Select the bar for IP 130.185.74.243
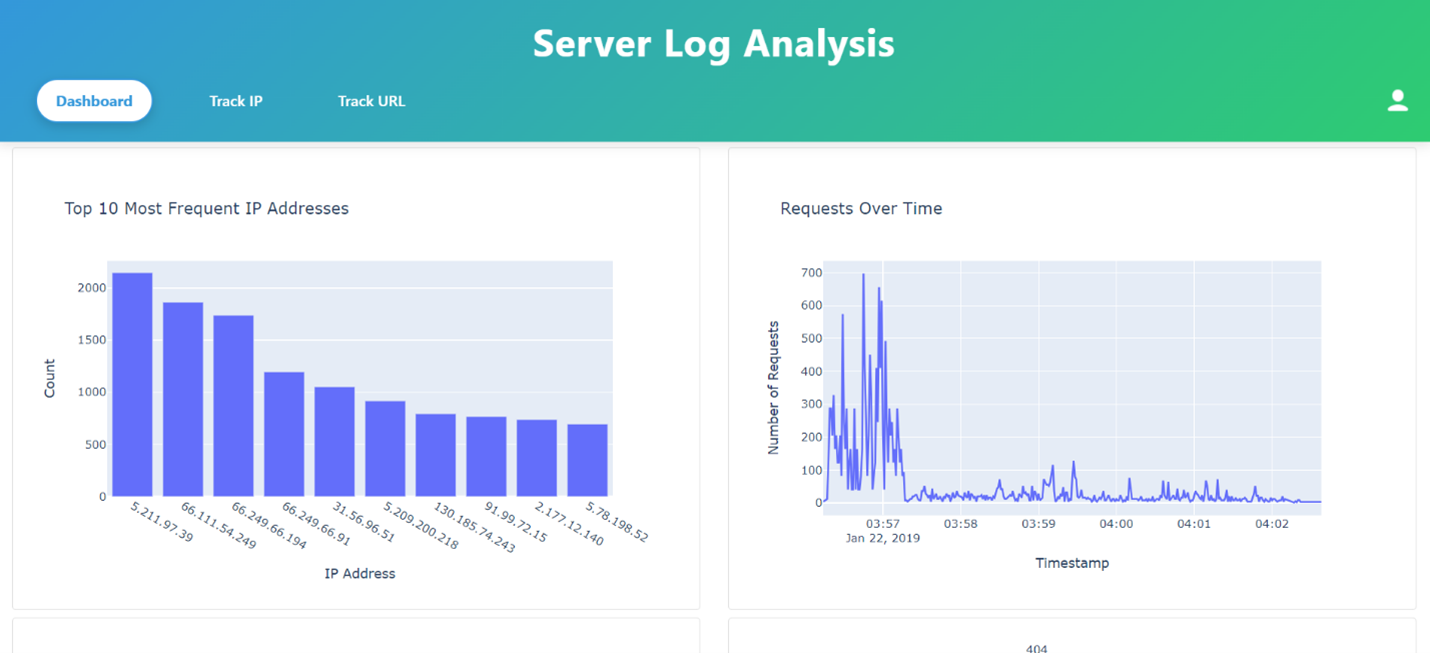 [436, 455]
